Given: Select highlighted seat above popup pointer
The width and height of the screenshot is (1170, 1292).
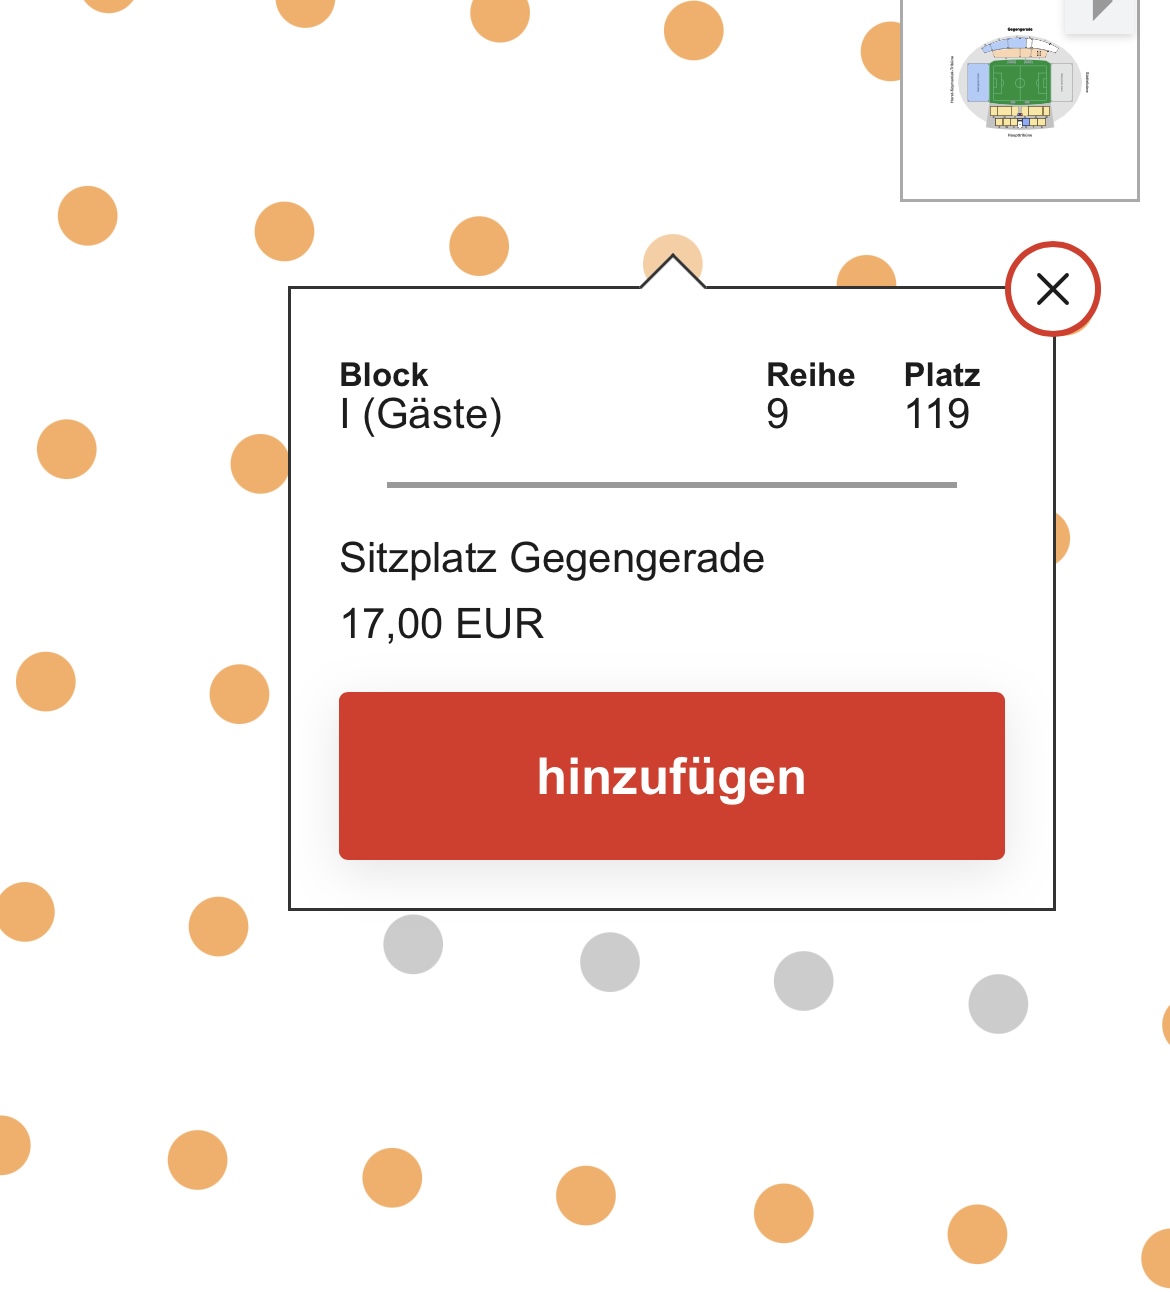Looking at the screenshot, I should (x=673, y=260).
